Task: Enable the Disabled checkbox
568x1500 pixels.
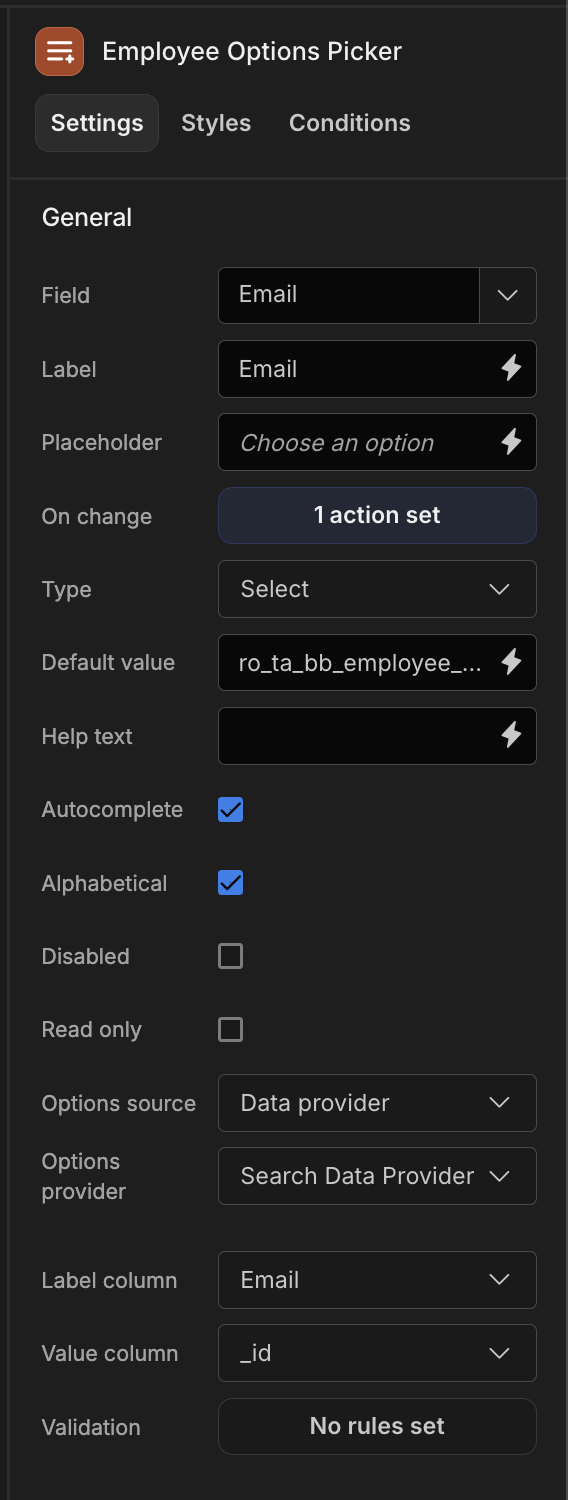Action: tap(231, 956)
